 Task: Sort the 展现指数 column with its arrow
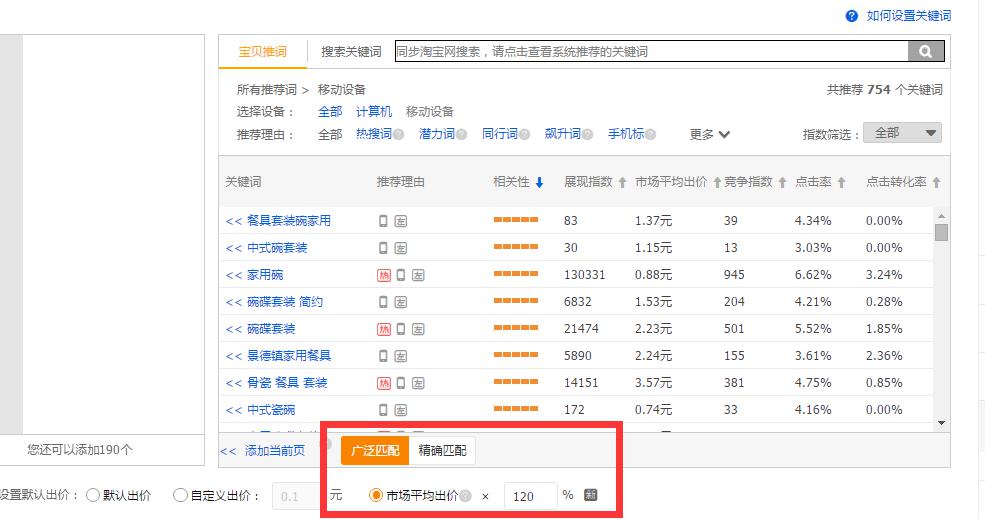click(622, 183)
